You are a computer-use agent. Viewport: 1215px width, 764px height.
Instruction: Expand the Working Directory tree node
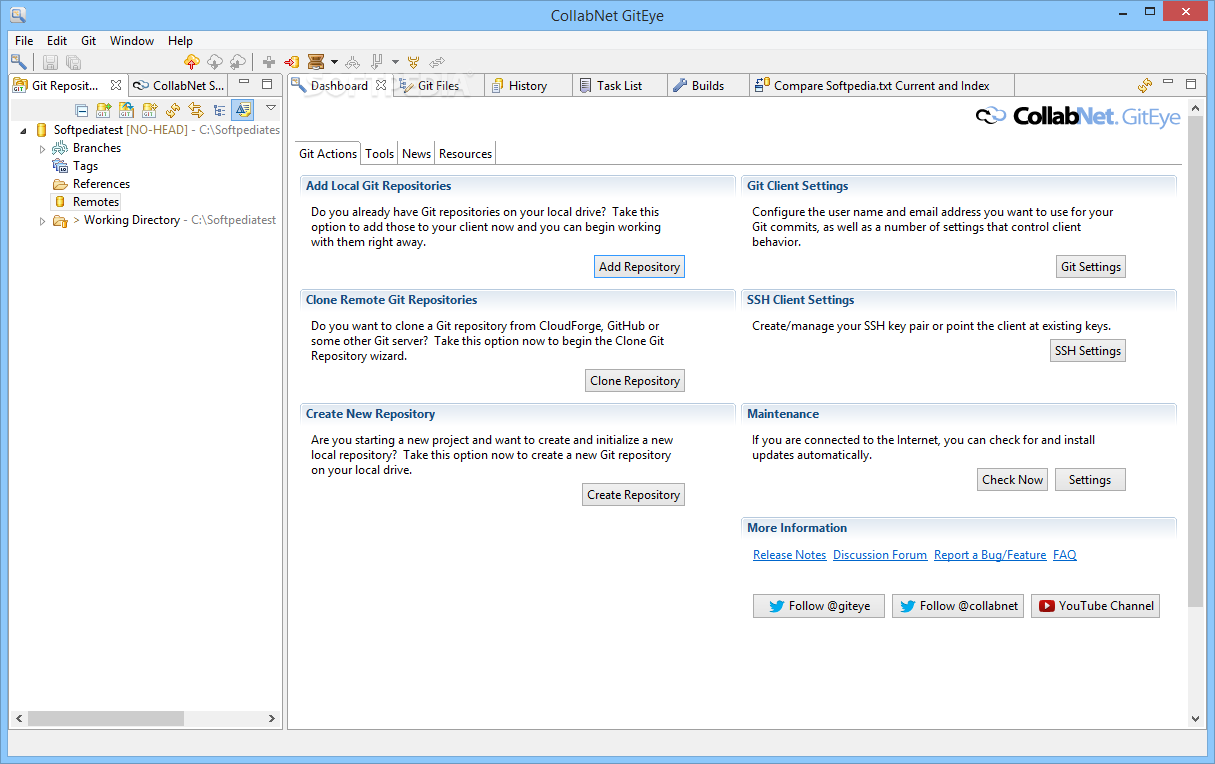point(42,220)
